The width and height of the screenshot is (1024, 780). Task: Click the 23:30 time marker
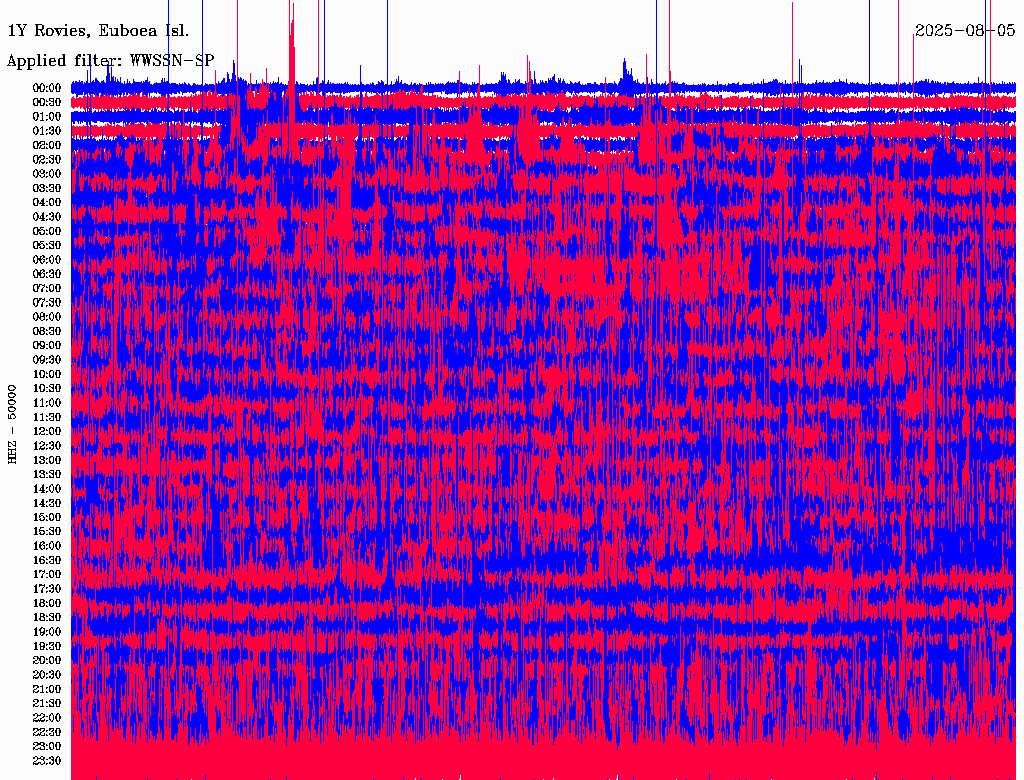click(46, 761)
